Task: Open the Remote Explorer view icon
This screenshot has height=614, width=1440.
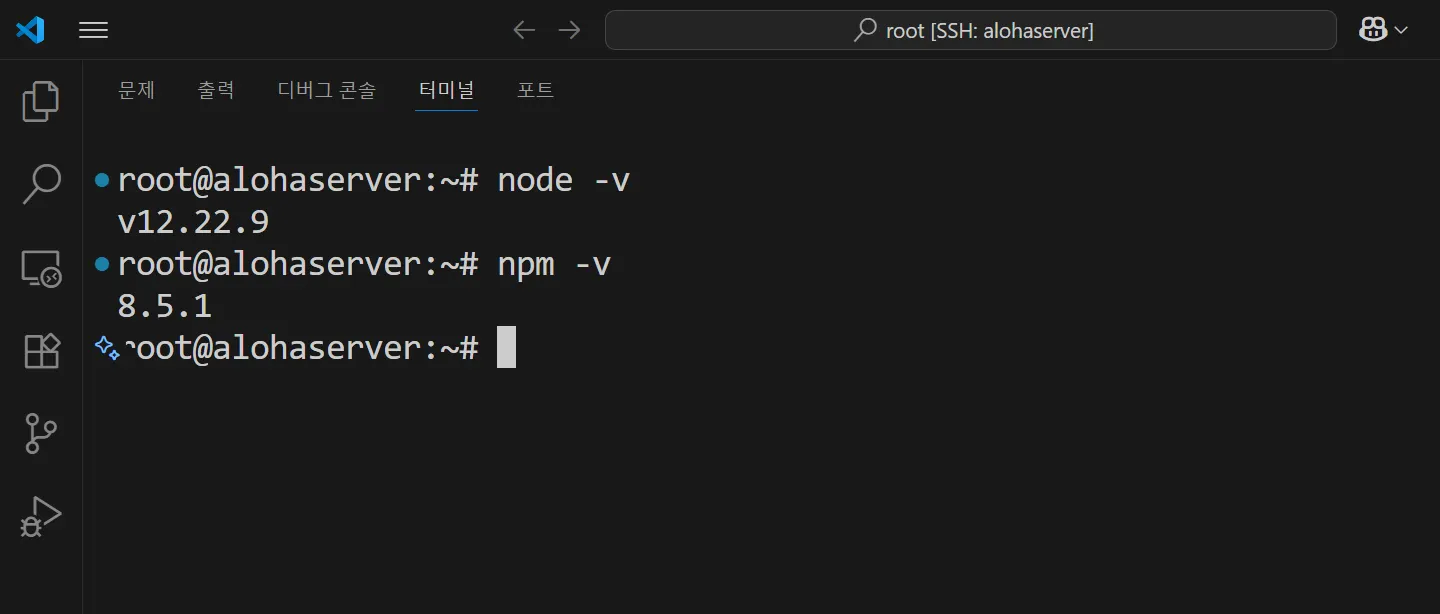Action: 40,269
